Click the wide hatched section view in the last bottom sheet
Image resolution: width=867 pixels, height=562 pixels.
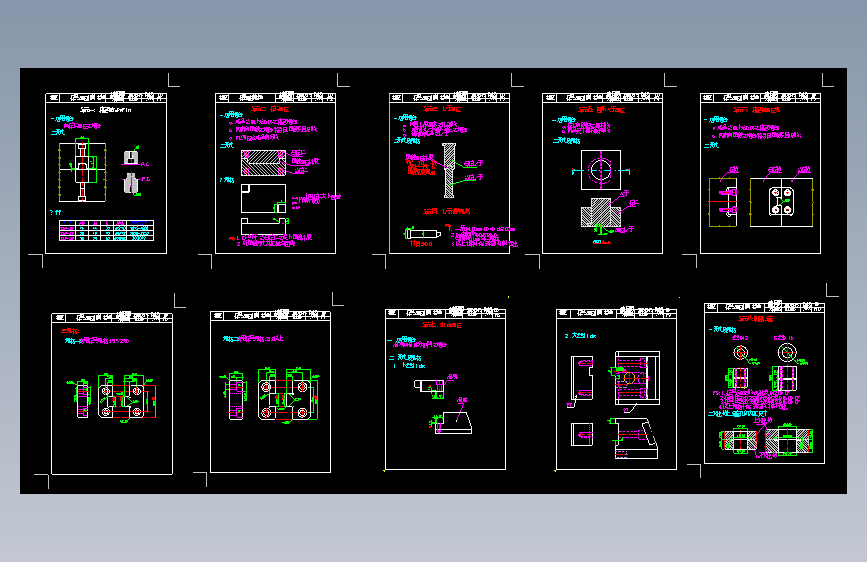coord(766,440)
